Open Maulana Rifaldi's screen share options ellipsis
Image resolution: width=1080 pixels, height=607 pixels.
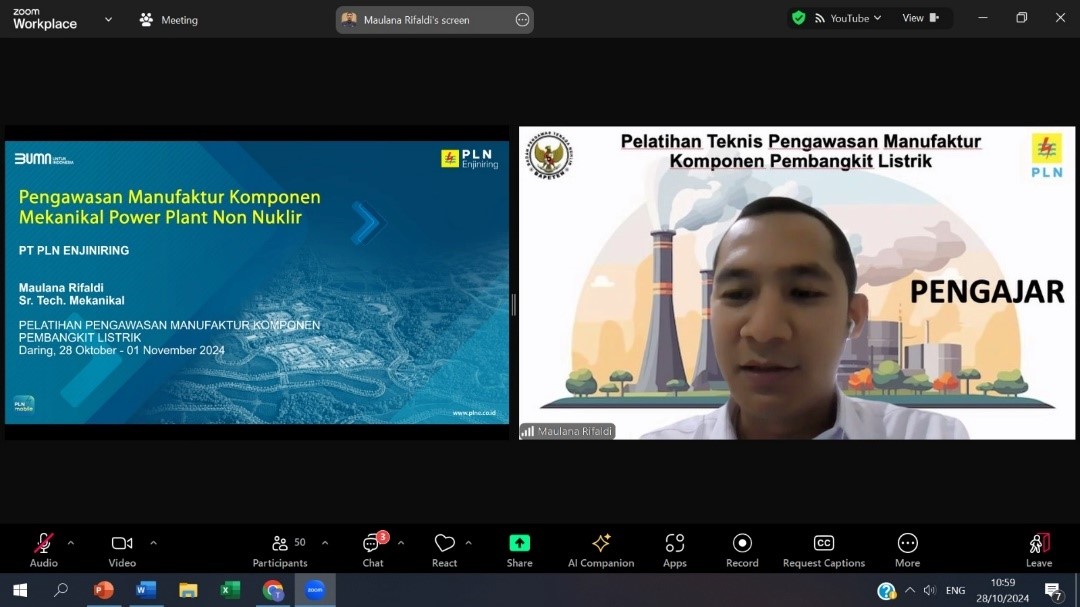[522, 20]
